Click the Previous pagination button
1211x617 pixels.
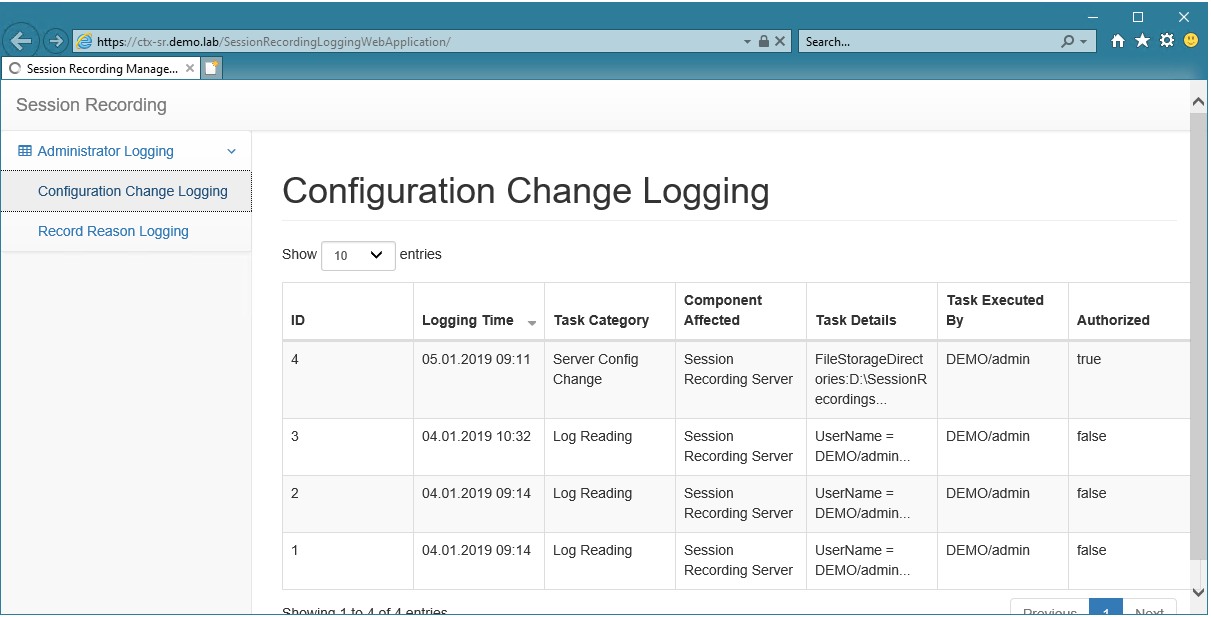coord(1049,611)
